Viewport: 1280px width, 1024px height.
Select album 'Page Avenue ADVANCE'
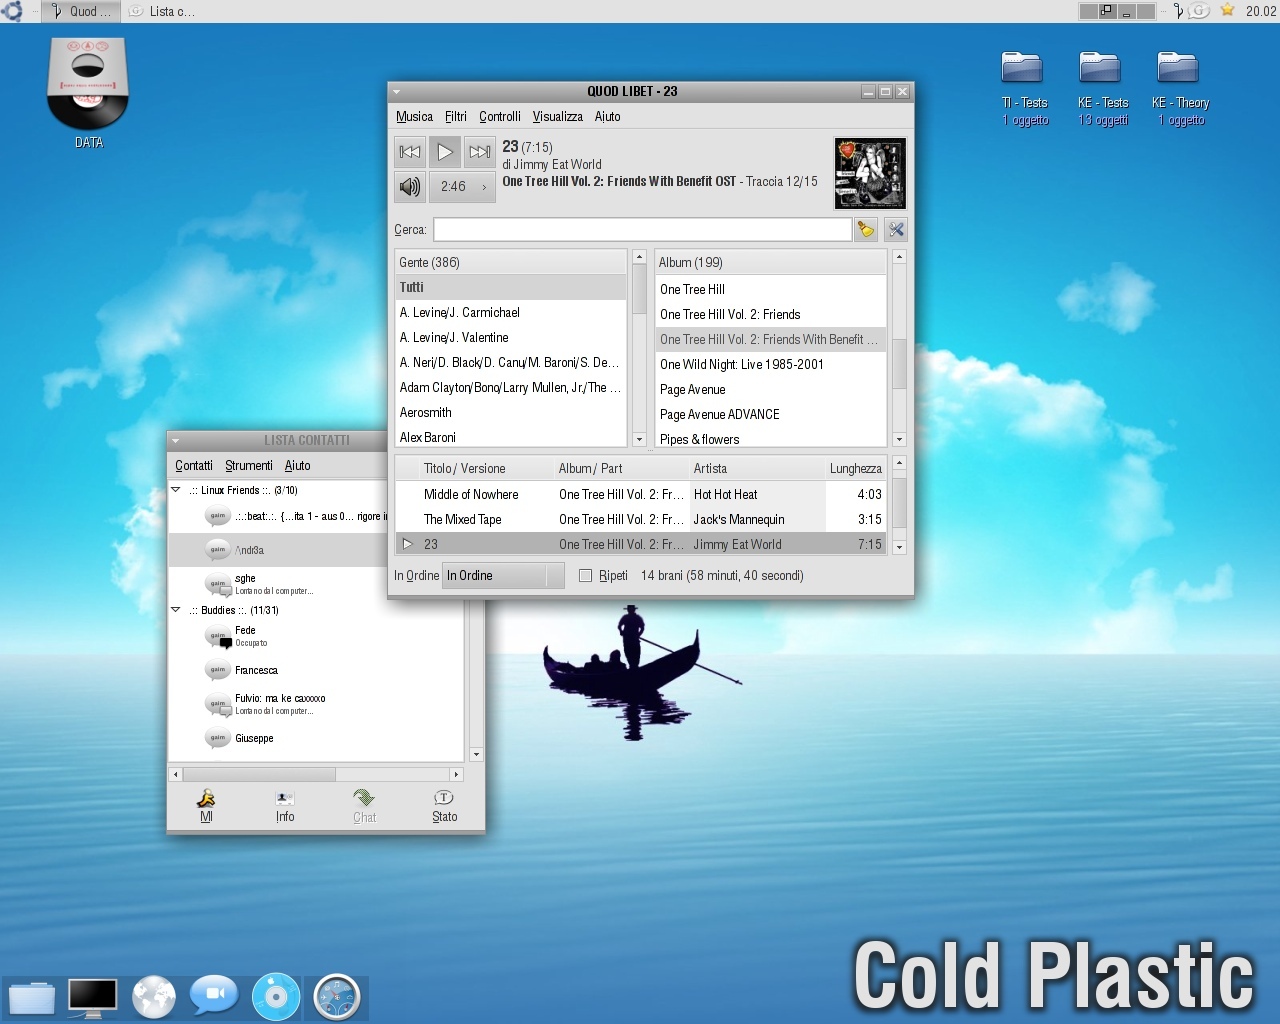(x=770, y=414)
